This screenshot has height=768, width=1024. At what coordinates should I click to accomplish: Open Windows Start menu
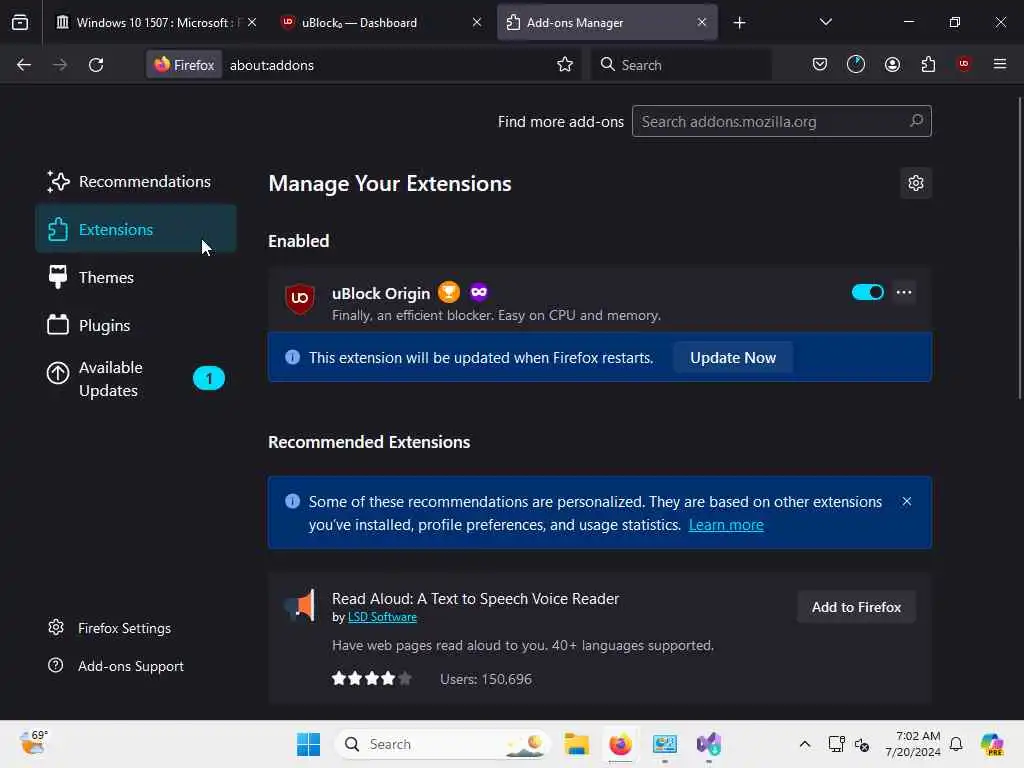[308, 744]
